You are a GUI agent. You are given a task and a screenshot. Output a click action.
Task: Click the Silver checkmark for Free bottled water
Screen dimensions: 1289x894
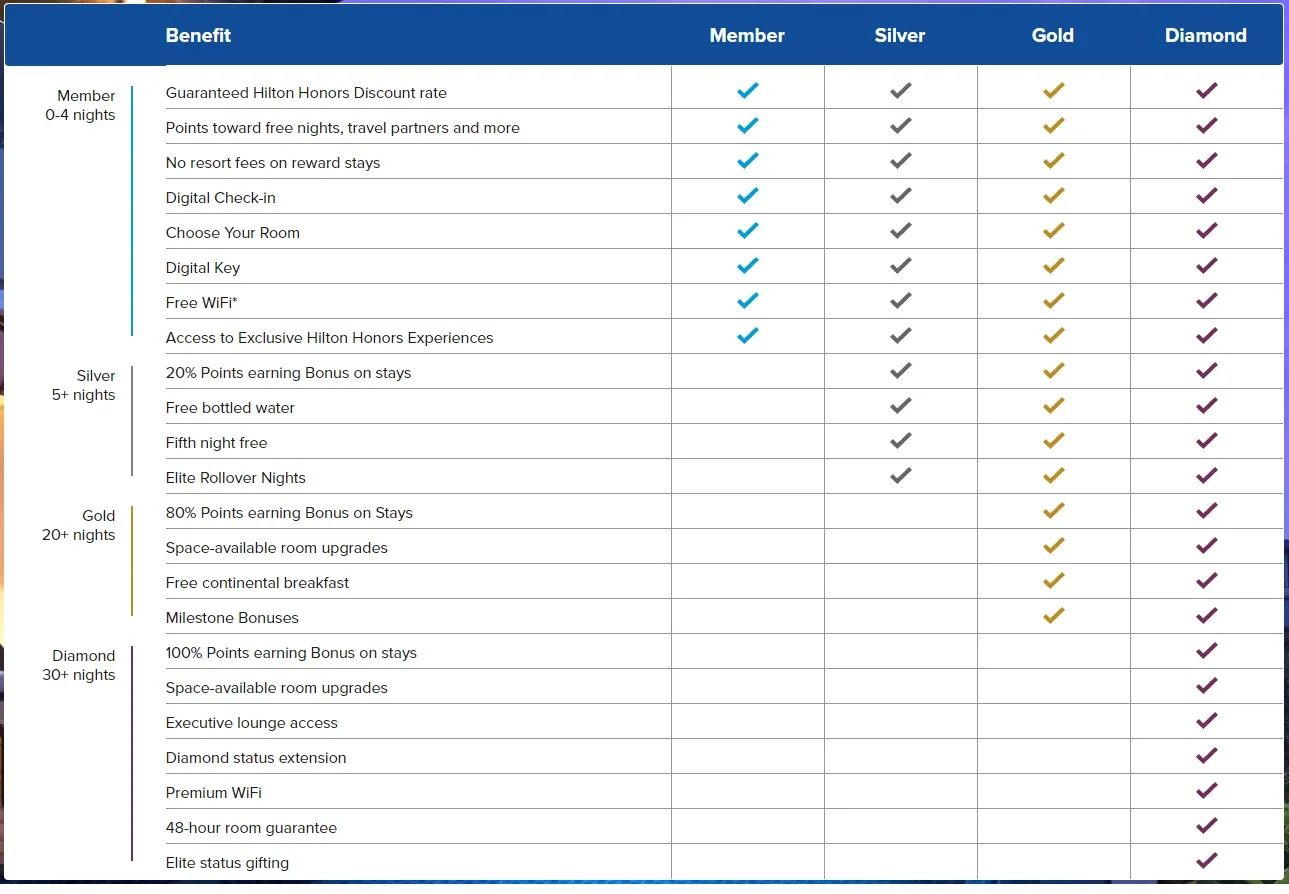901,406
